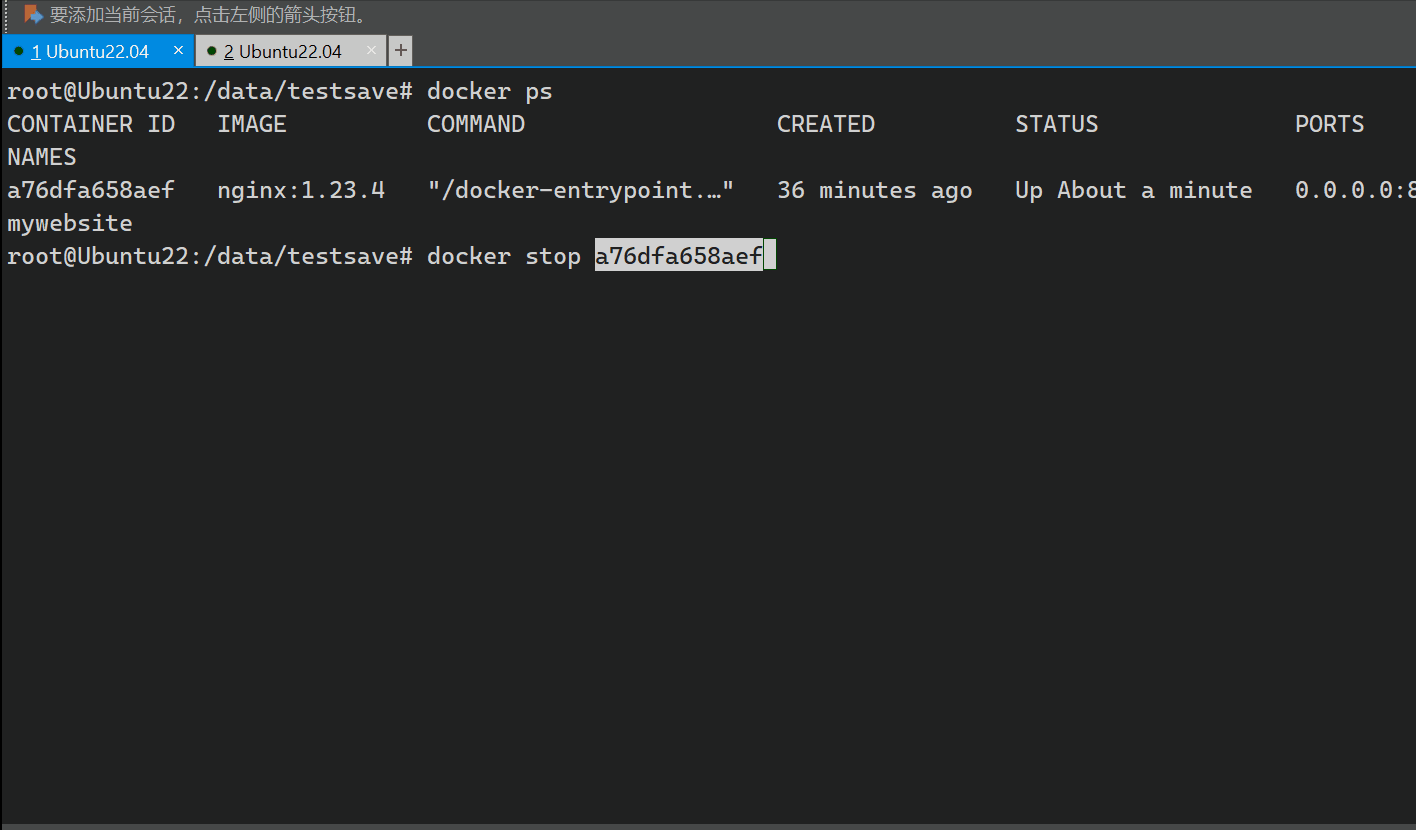The width and height of the screenshot is (1416, 830).
Task: Click the "/docker-entrypoint.…" command text
Action: (x=581, y=190)
